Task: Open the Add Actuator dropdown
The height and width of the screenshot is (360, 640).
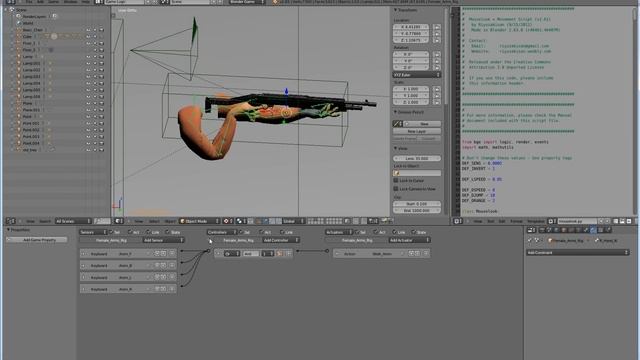Action: click(409, 240)
